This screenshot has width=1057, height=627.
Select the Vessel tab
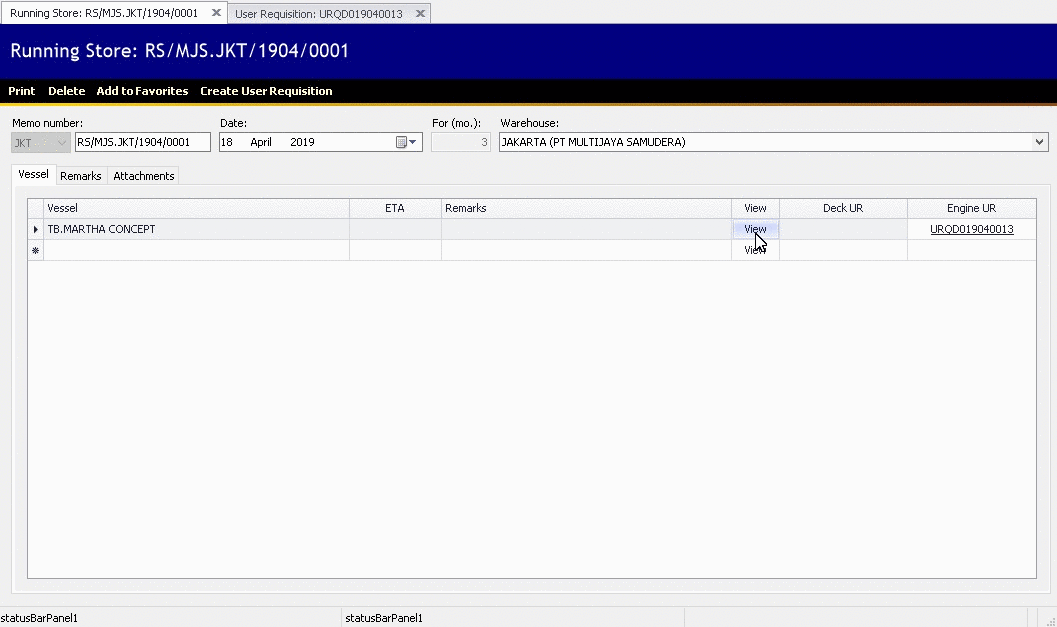(33, 175)
